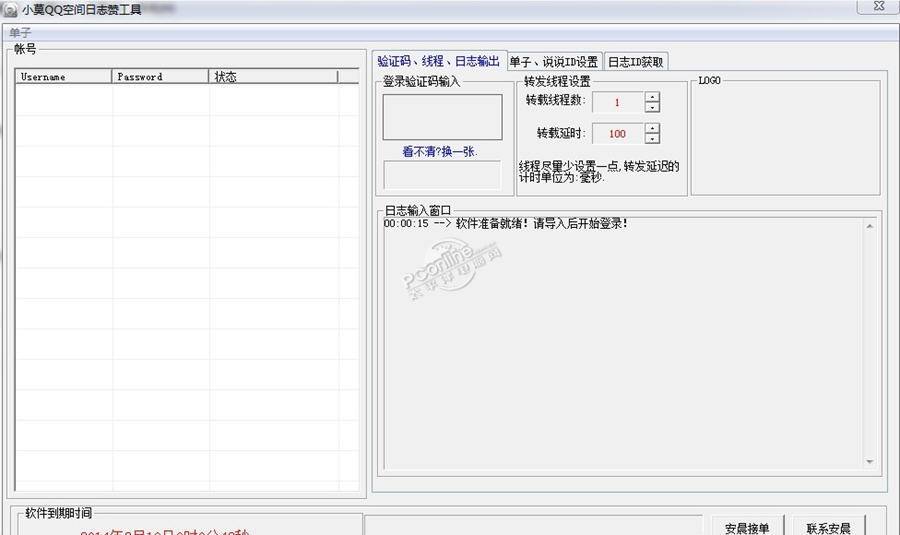The width and height of the screenshot is (900, 535).
Task: Switch to 验证码、线程、日志输出 tab
Action: pos(439,61)
